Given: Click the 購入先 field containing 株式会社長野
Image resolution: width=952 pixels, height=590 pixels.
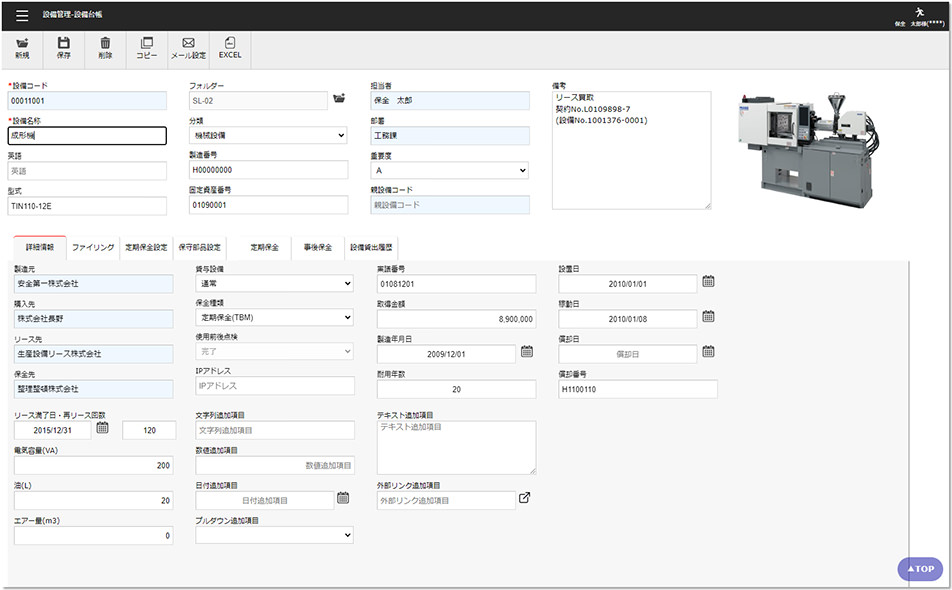Looking at the screenshot, I should [94, 319].
